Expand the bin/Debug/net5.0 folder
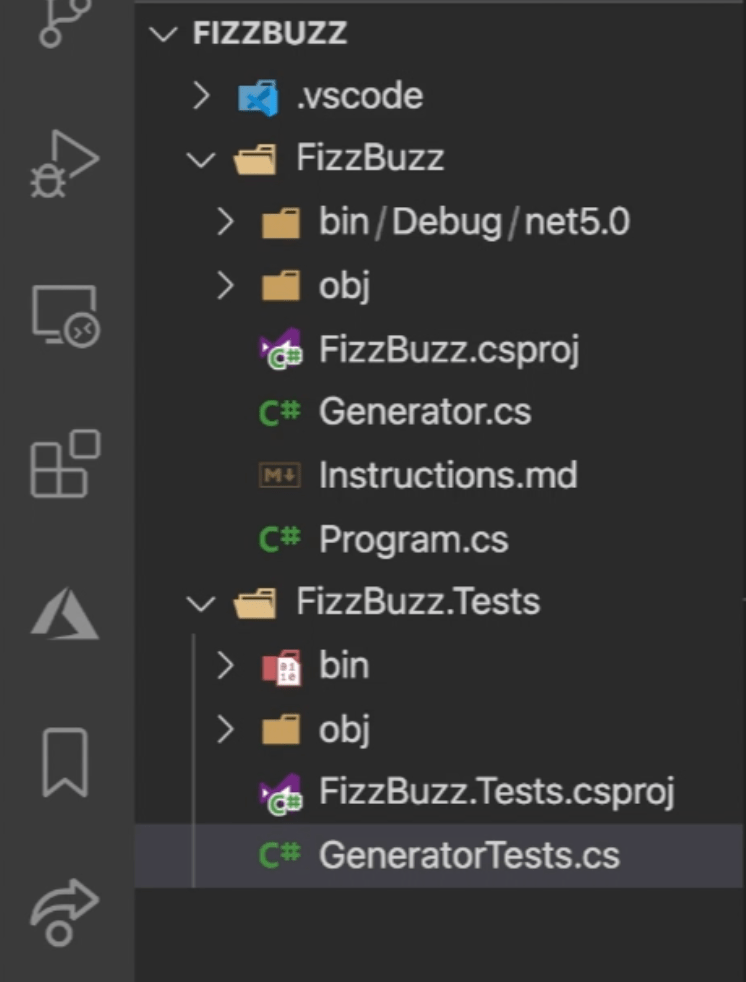This screenshot has width=746, height=982. [x=226, y=222]
